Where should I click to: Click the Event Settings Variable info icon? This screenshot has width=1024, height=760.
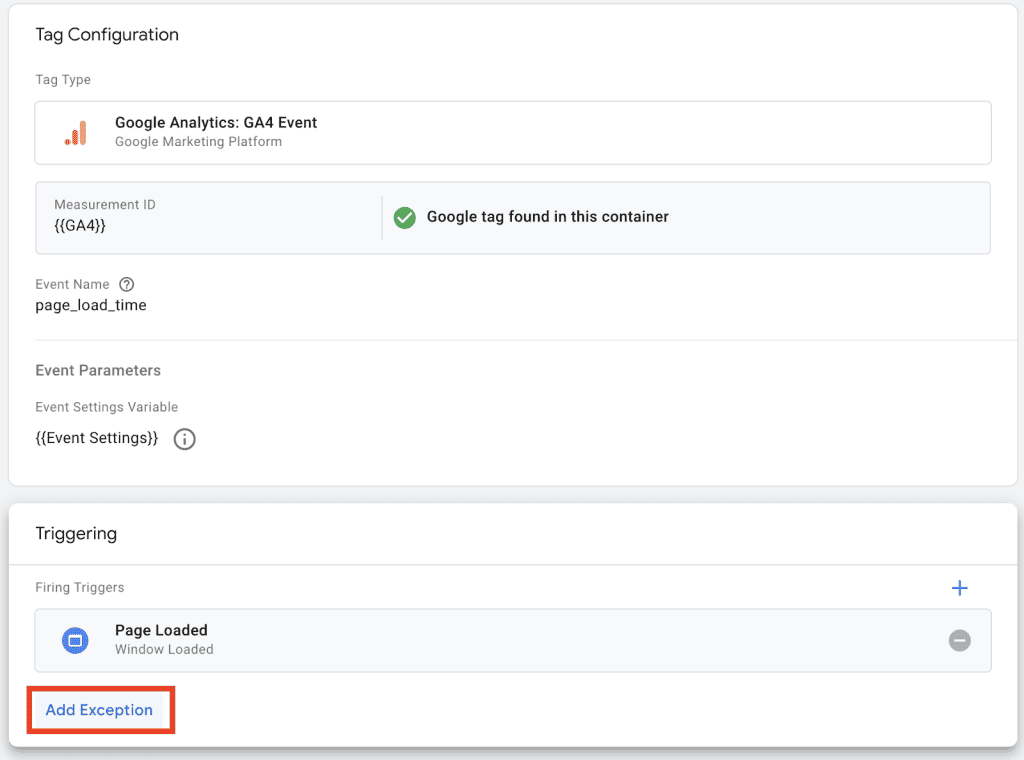(x=184, y=438)
